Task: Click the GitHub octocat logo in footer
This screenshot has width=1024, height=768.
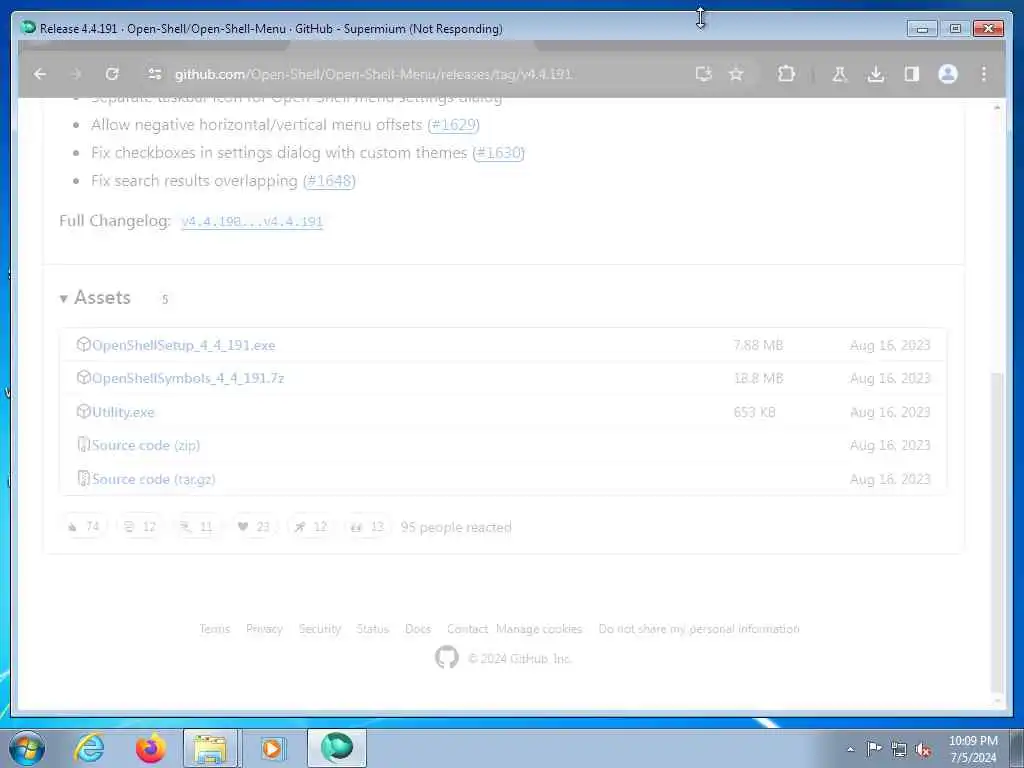Action: (447, 657)
